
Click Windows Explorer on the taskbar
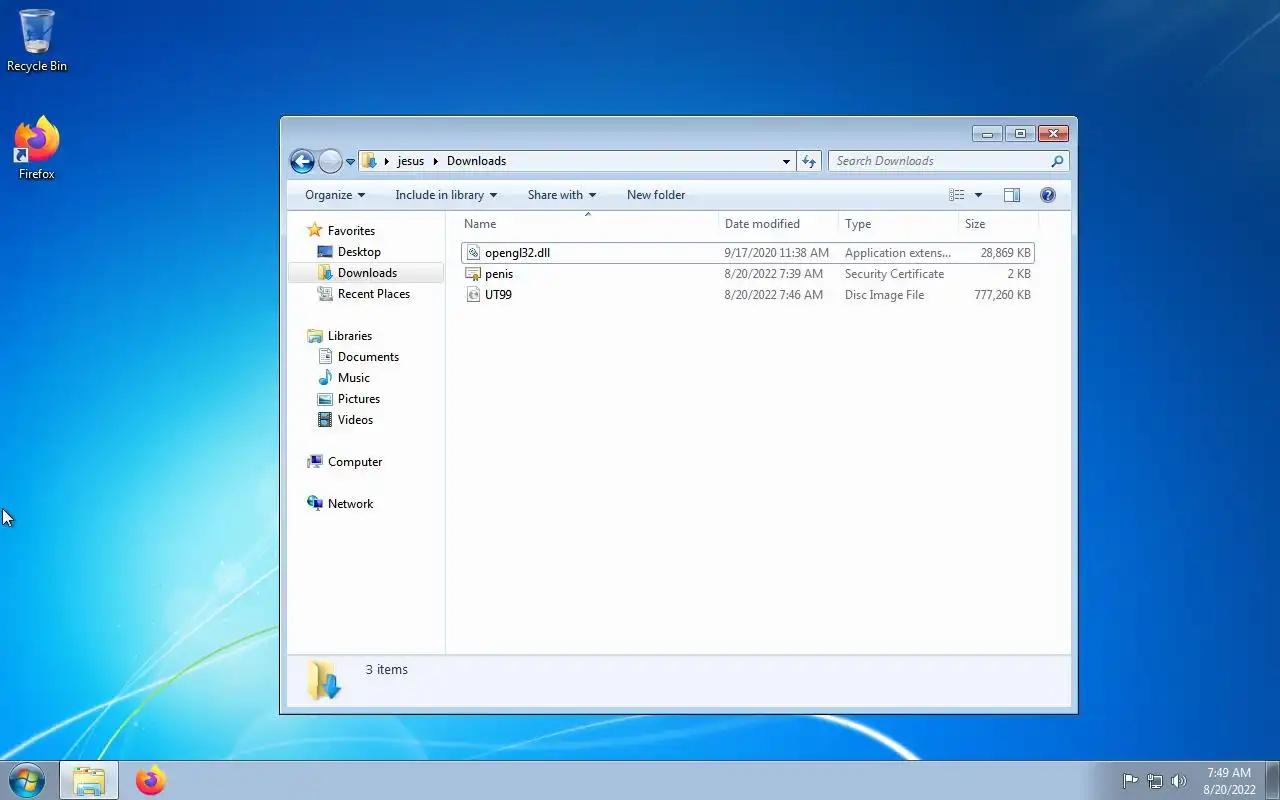point(89,780)
